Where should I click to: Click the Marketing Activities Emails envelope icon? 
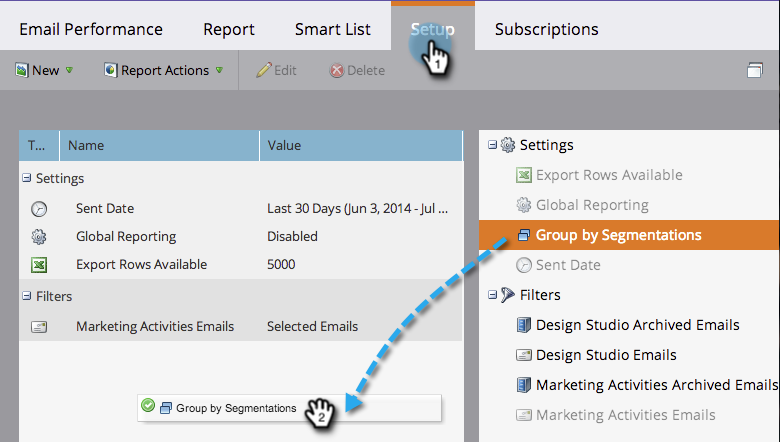(x=39, y=327)
